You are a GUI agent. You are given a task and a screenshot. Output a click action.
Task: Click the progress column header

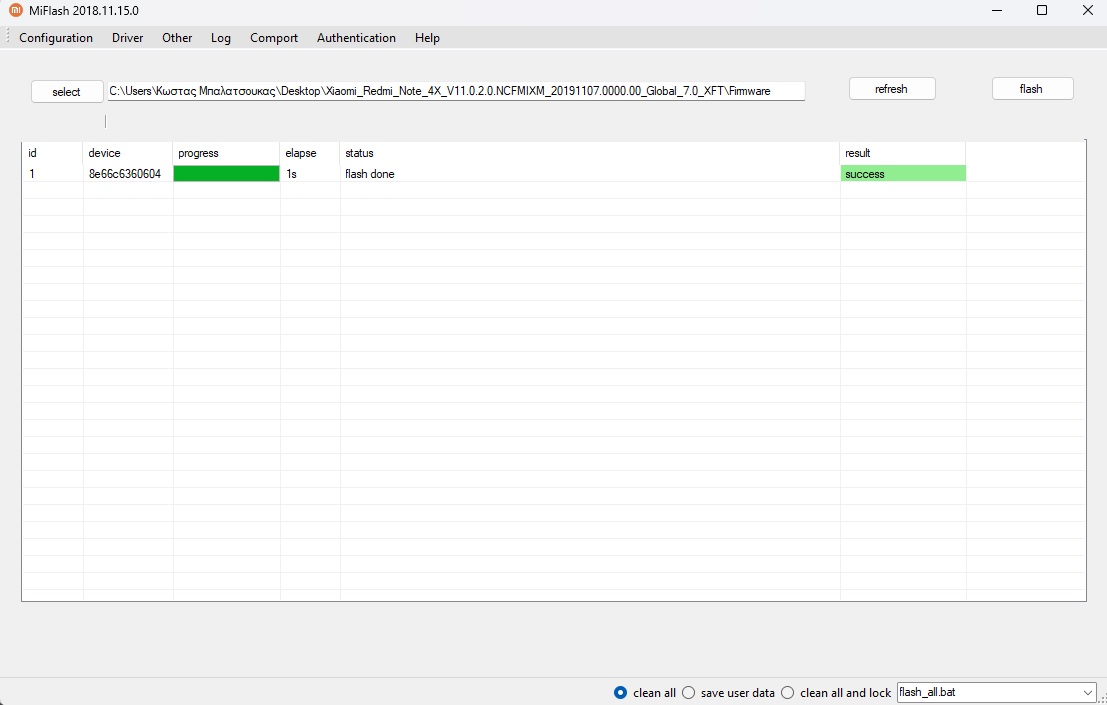tap(227, 153)
